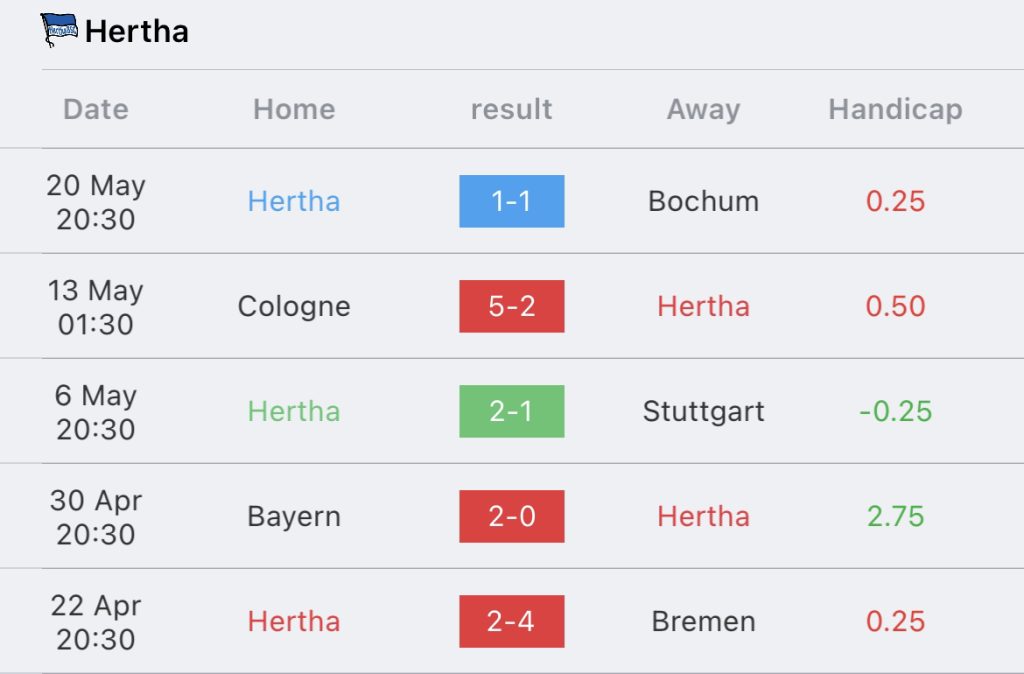Viewport: 1024px width, 674px height.
Task: Open the red 2-4 result badge
Action: (x=511, y=621)
